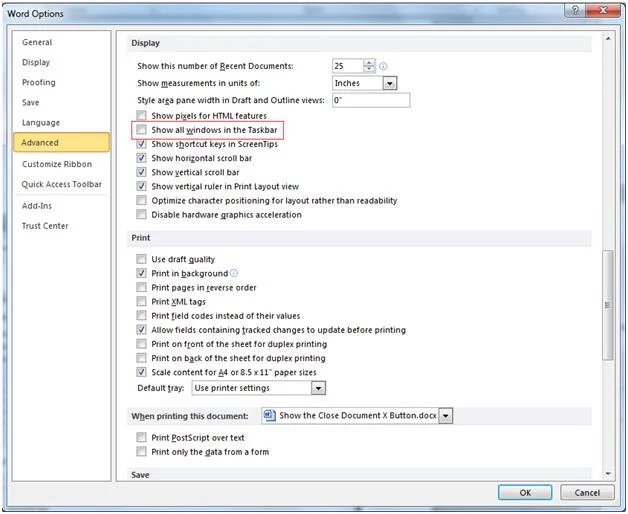Check Print pages in reverse order

(141, 287)
